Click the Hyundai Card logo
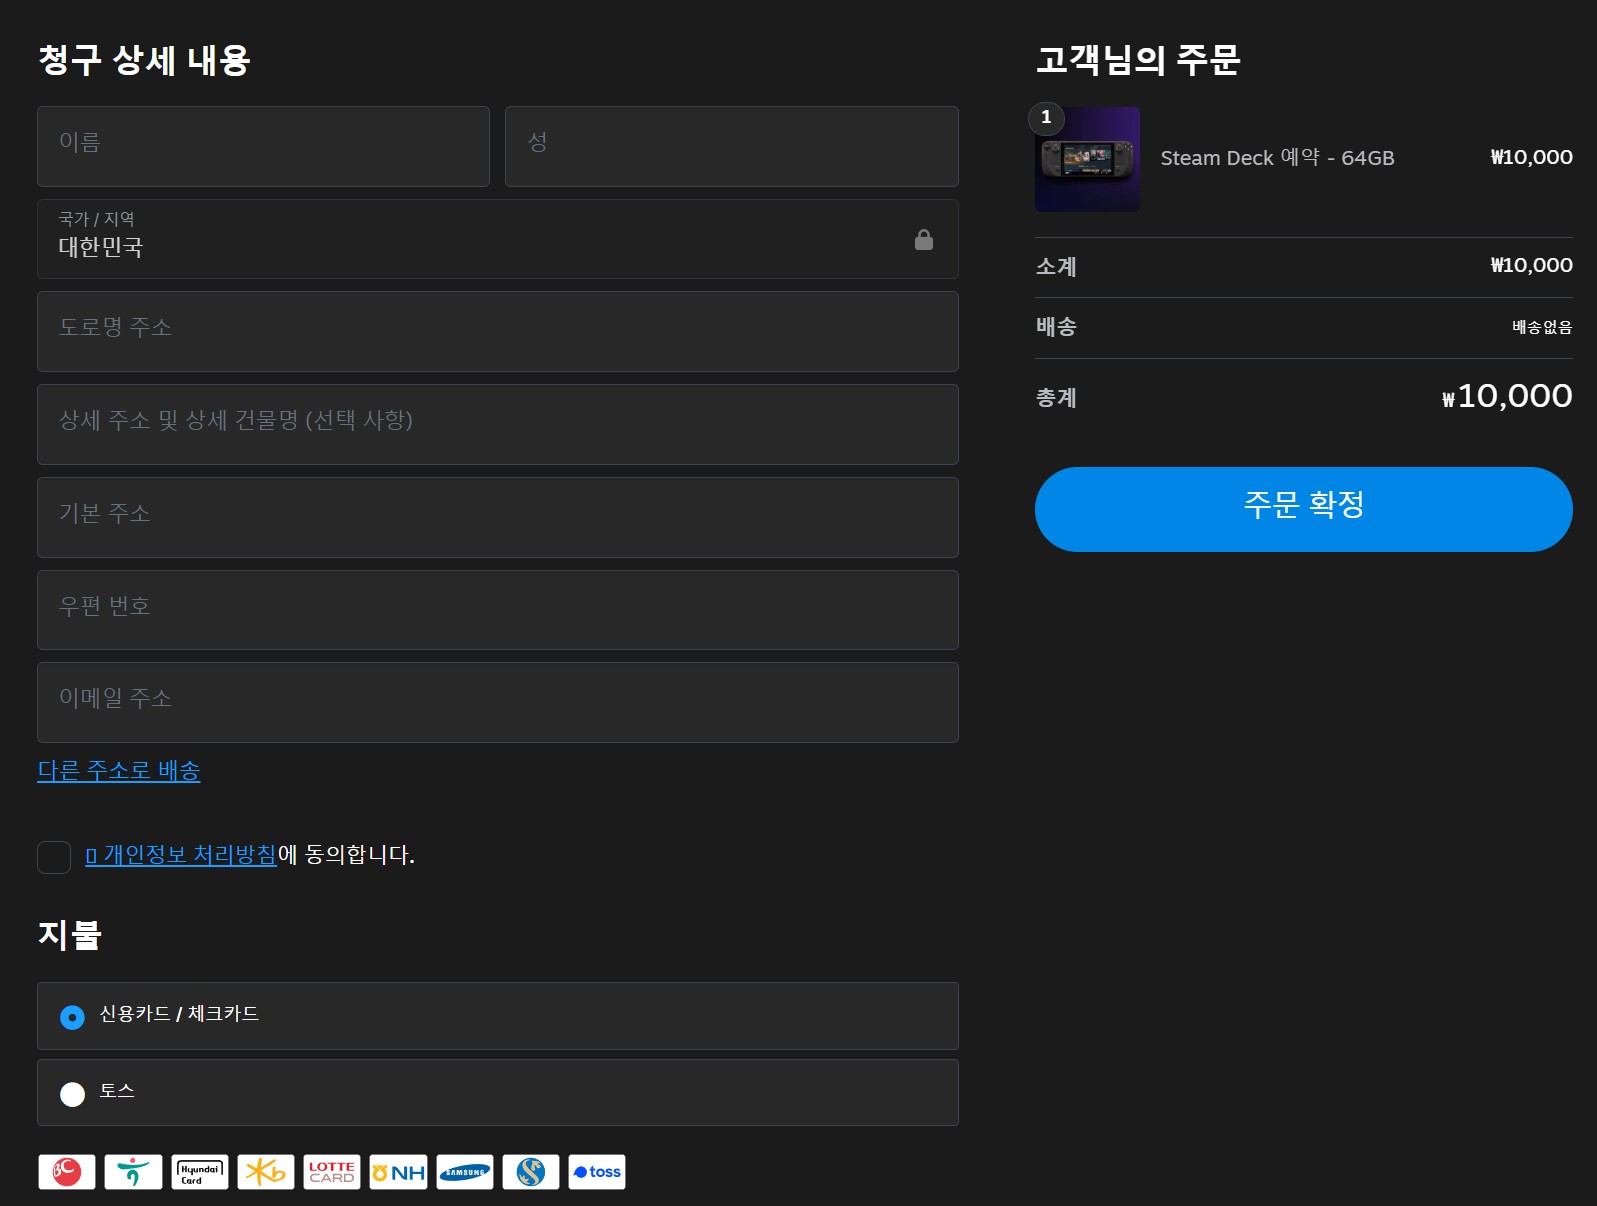The height and width of the screenshot is (1206, 1597). pyautogui.click(x=200, y=1172)
